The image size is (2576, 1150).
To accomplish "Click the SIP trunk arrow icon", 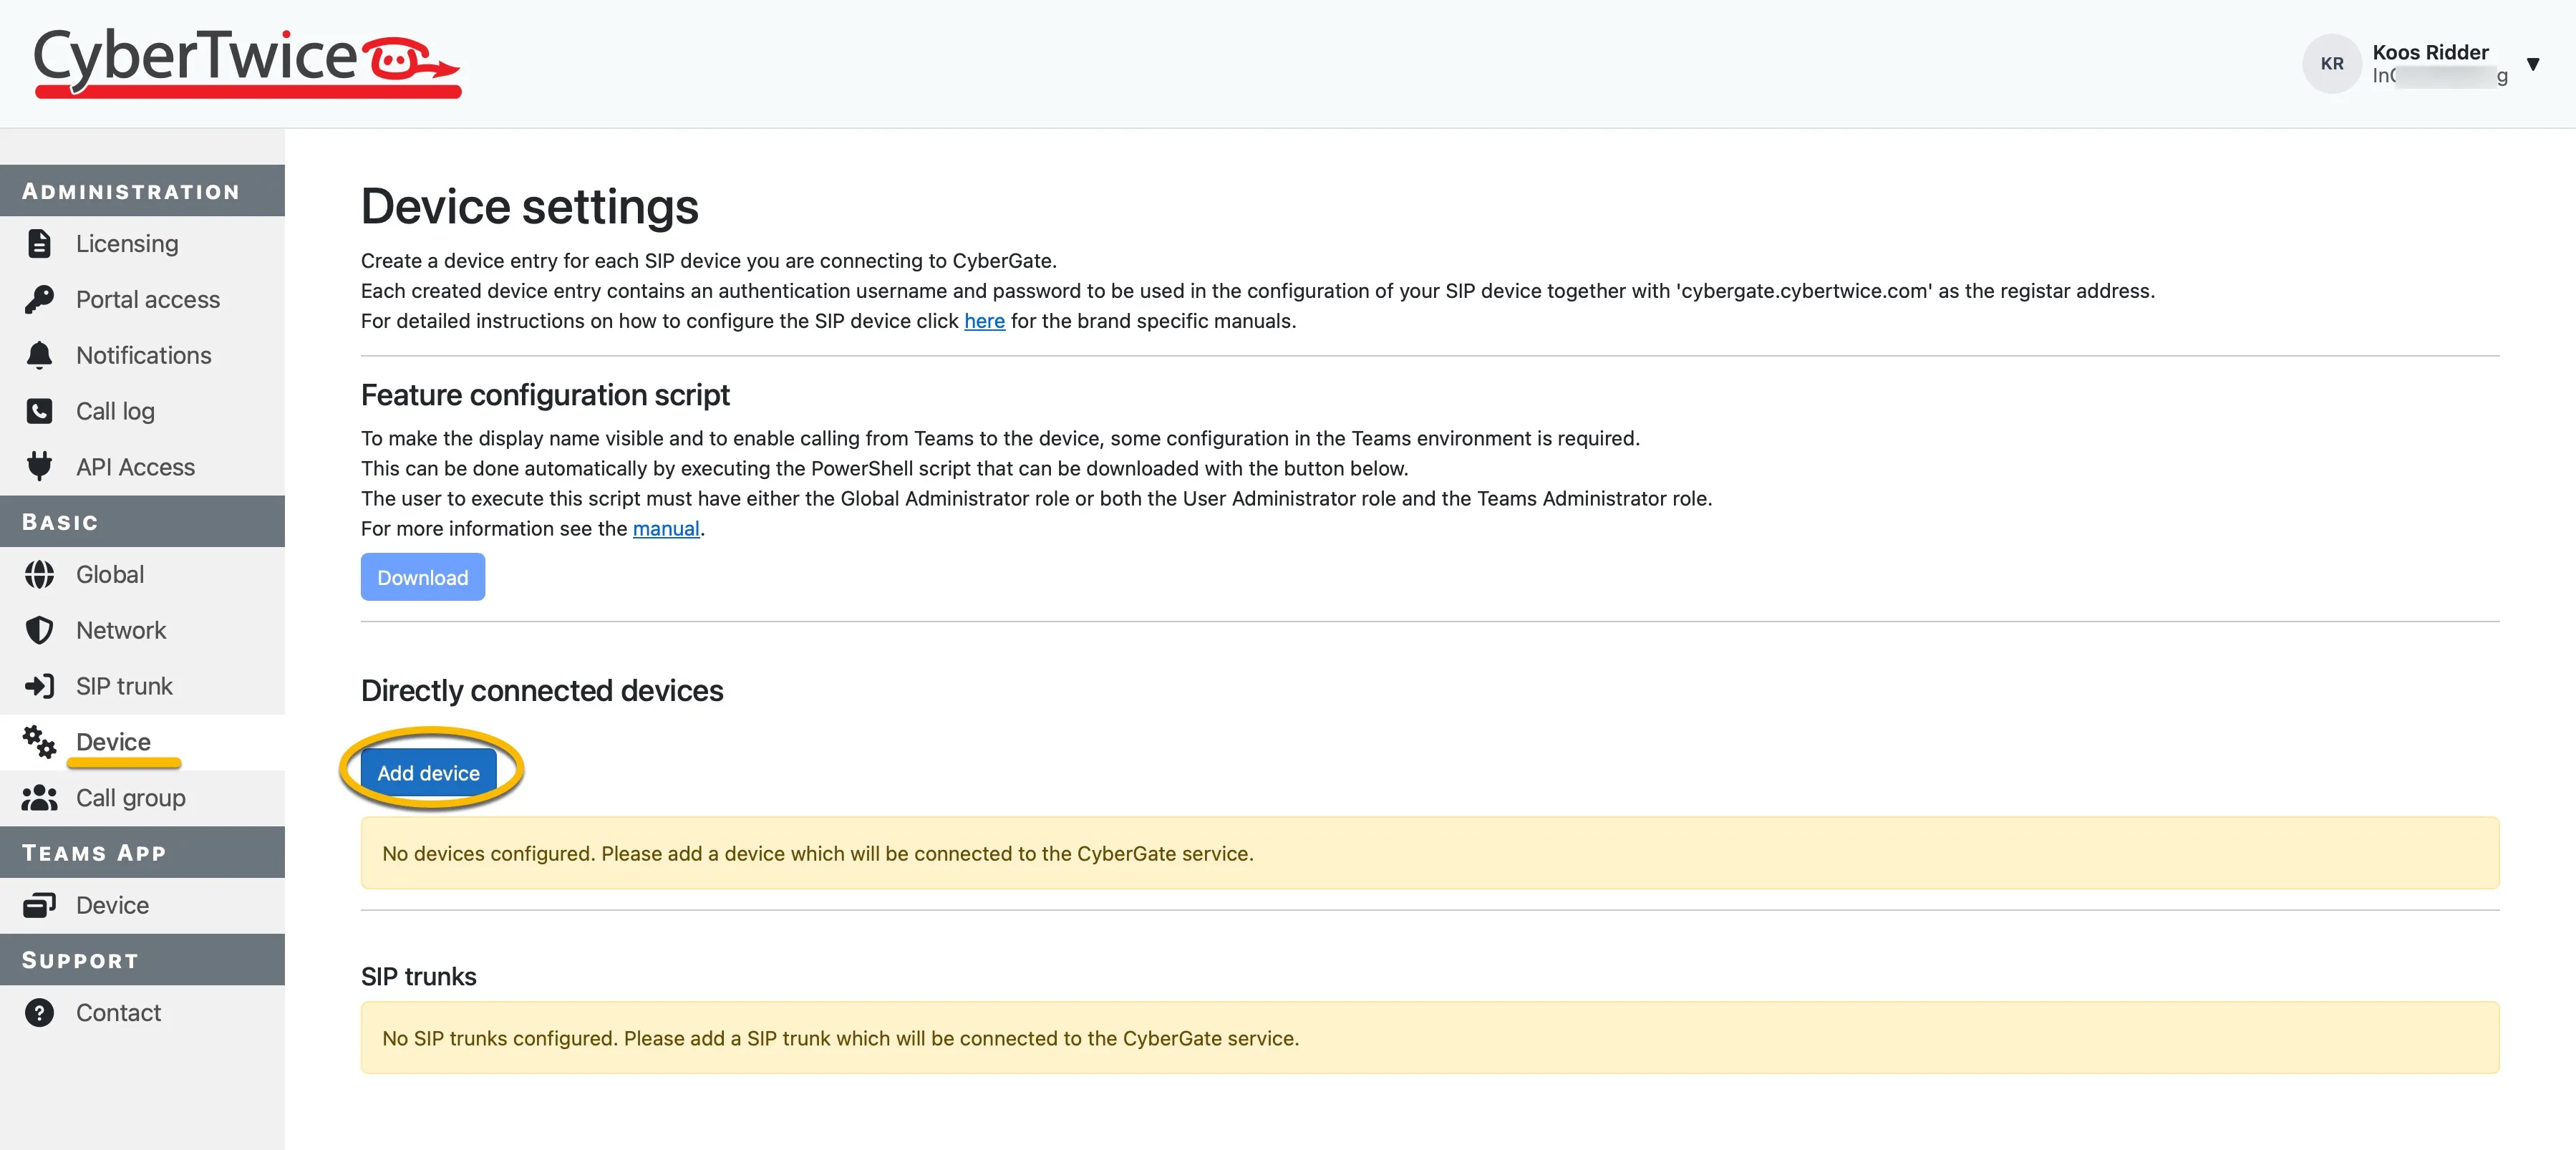I will click(x=39, y=686).
